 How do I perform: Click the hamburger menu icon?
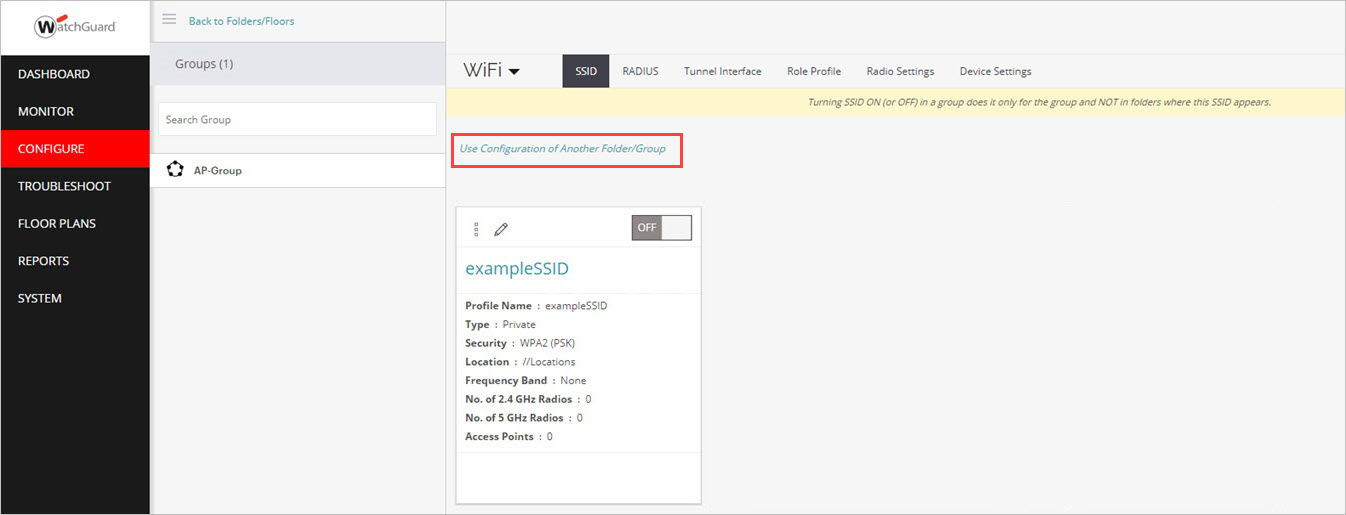point(169,19)
